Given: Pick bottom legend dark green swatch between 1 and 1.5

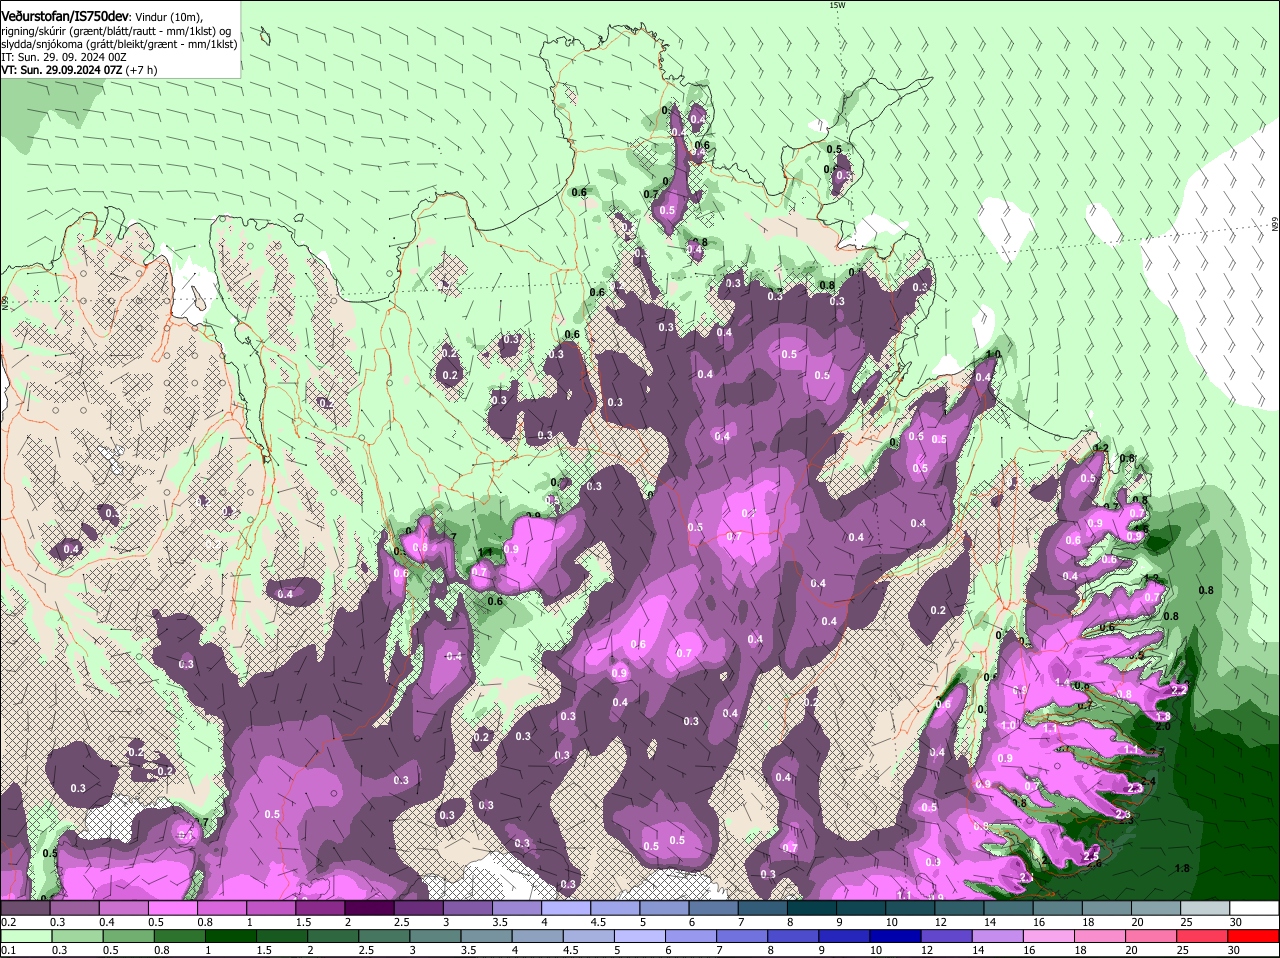Looking at the screenshot, I should tap(229, 936).
